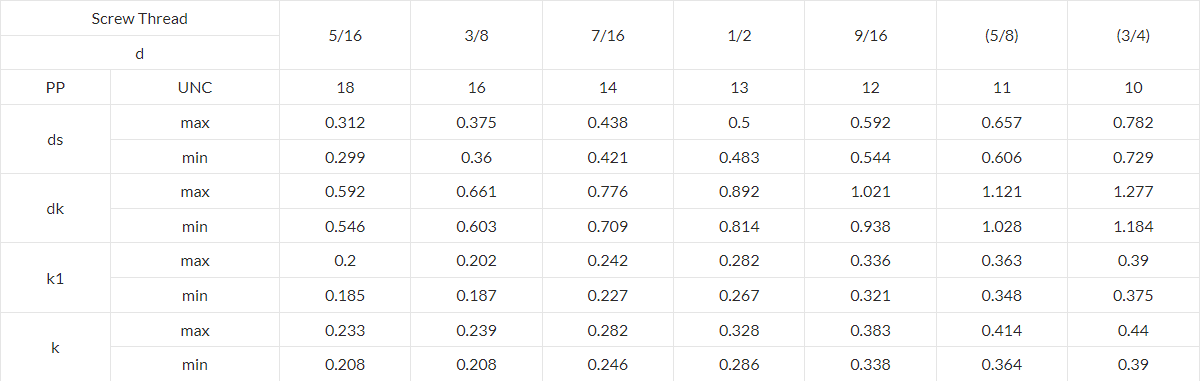Viewport: 1200px width, 381px height.
Task: Click the (3/4) column header
Action: coord(1133,35)
